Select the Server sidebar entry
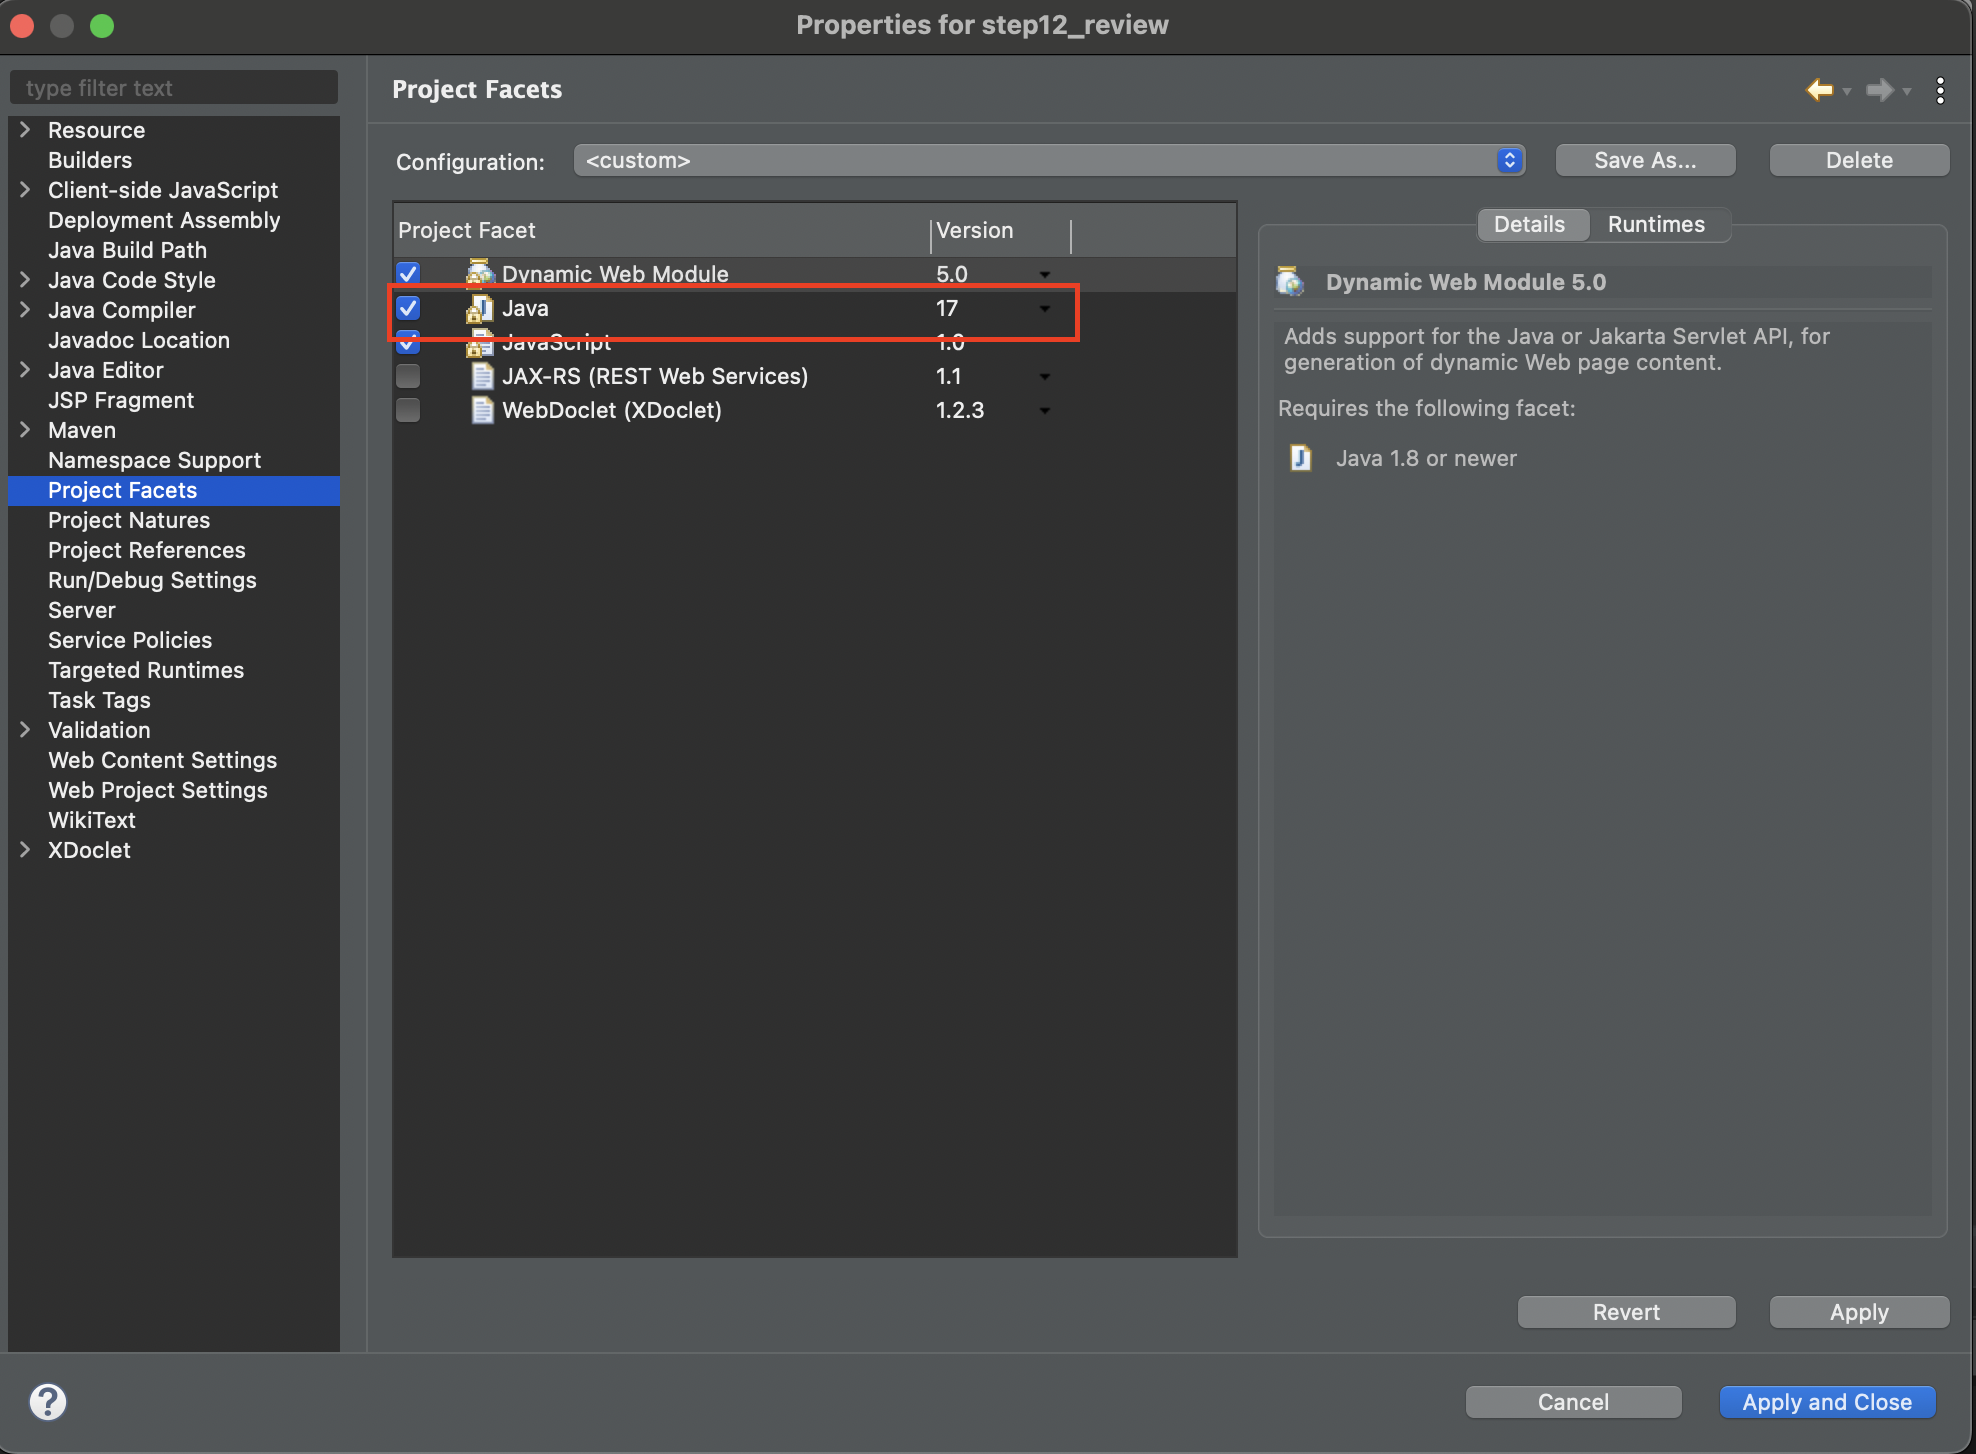1976x1454 pixels. (82, 610)
